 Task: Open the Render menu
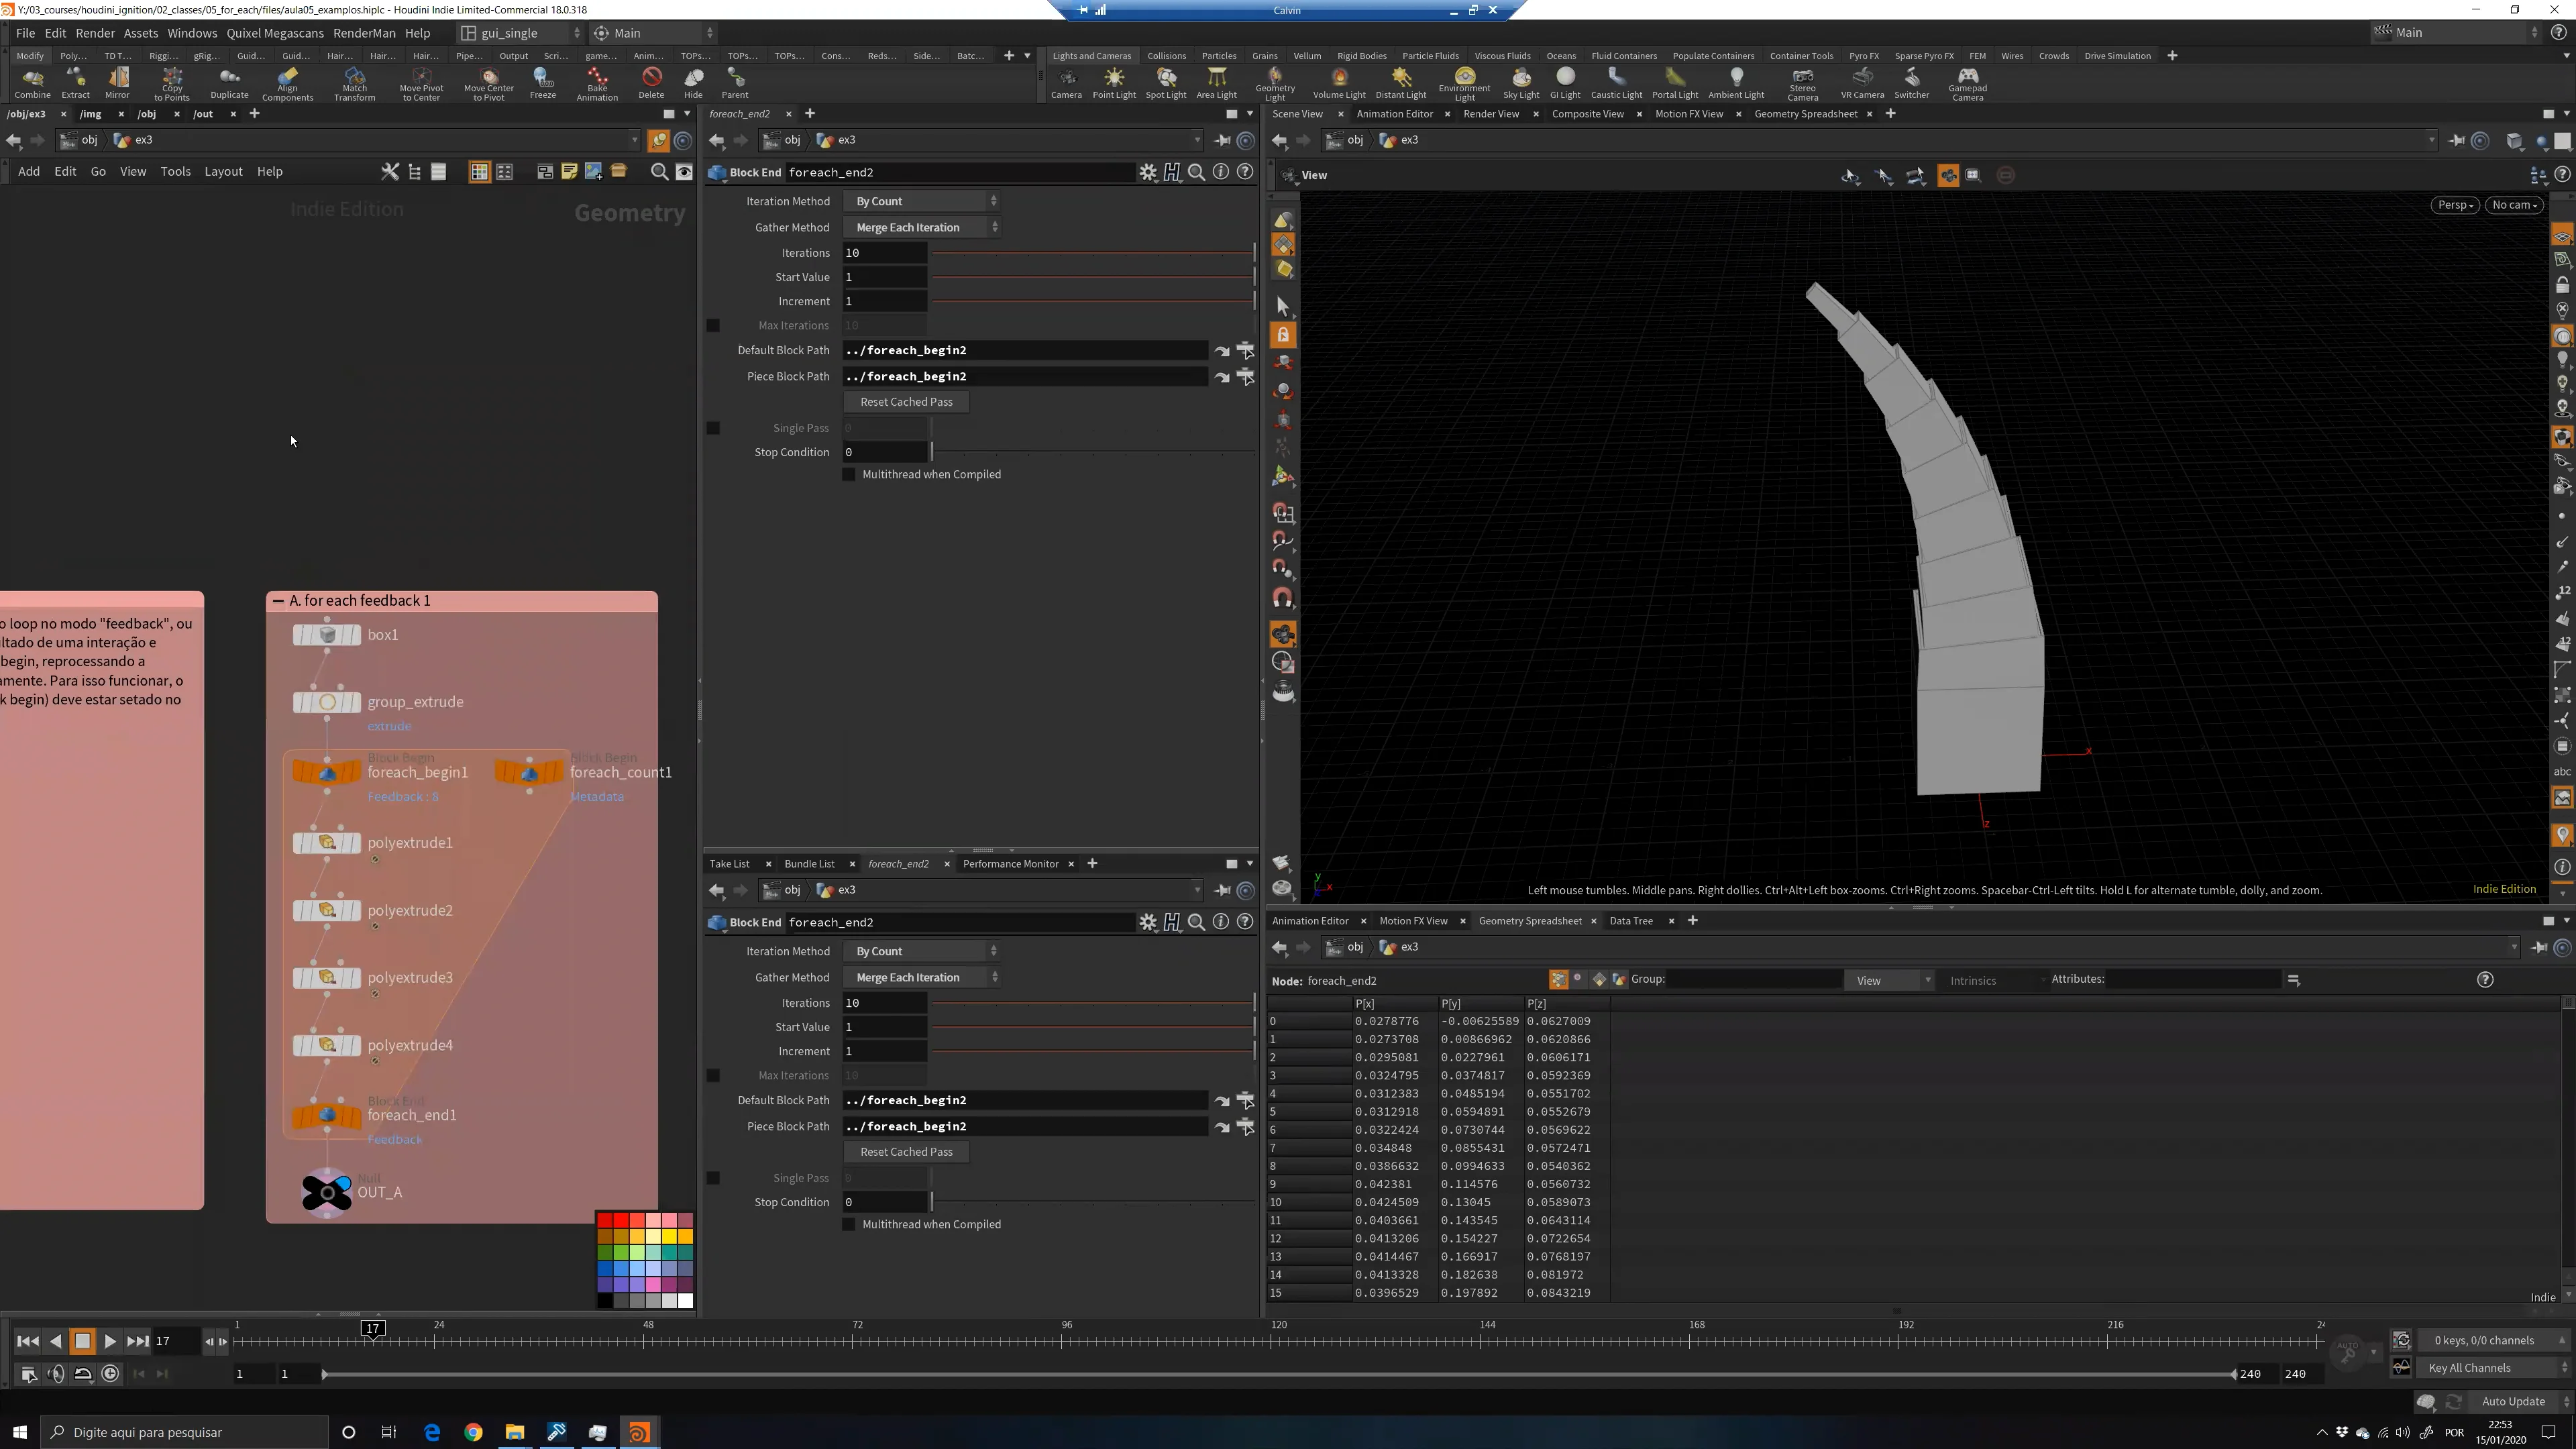[95, 33]
